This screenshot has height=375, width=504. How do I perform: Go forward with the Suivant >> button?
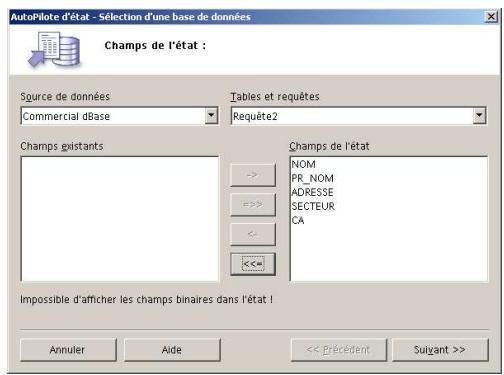click(x=440, y=350)
